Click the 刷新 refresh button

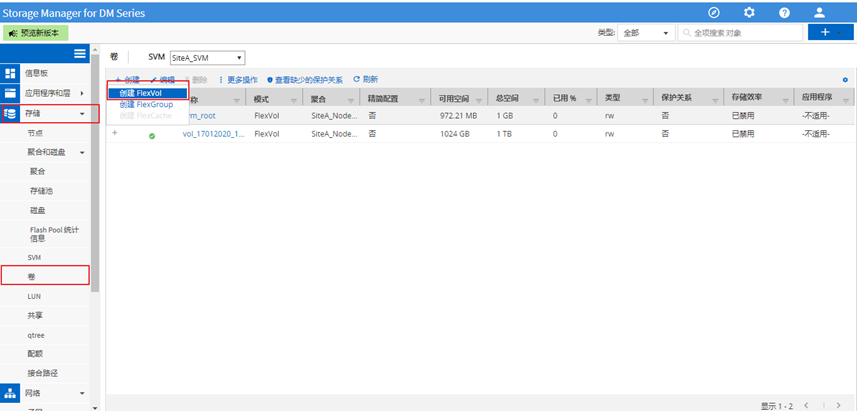coord(366,79)
